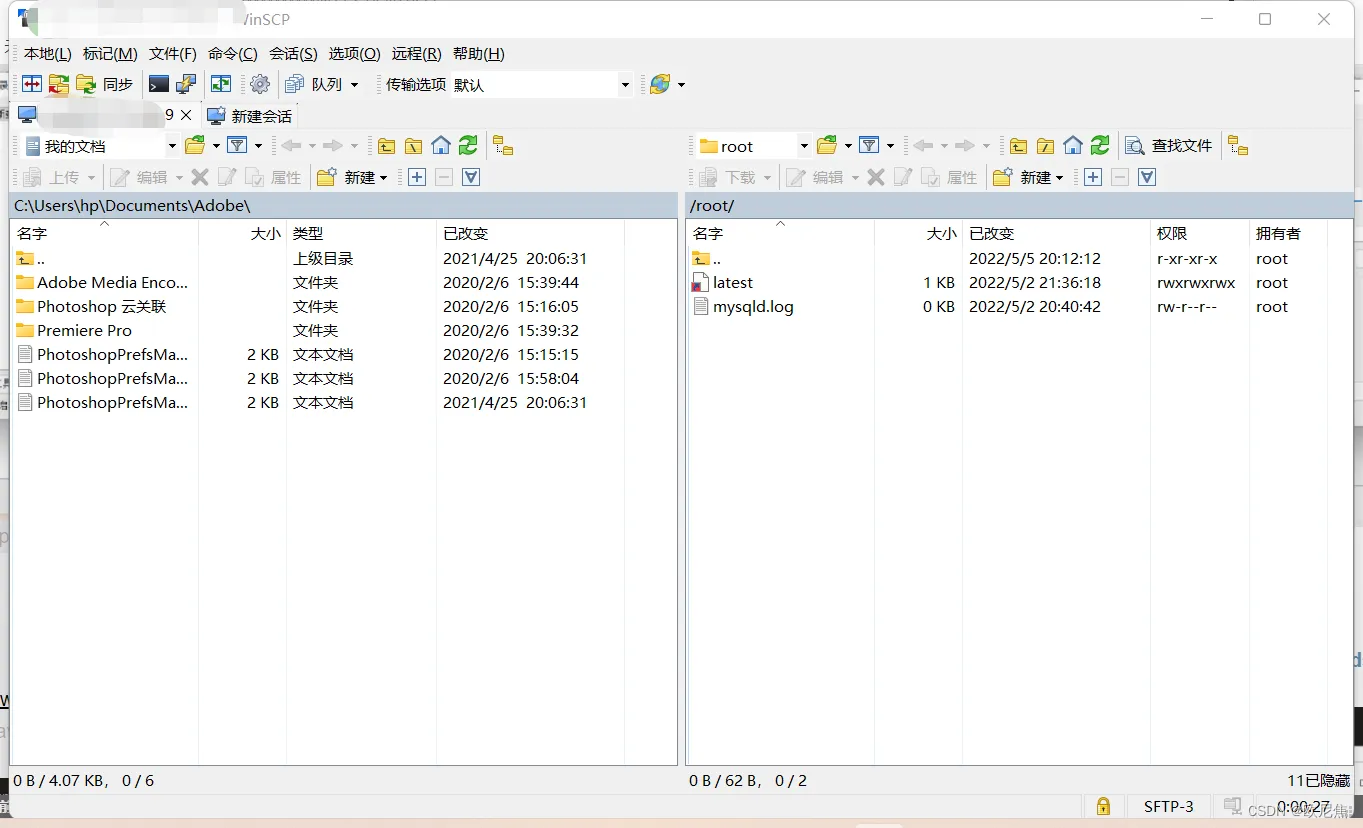
Task: Toggle the remote panel file filter
Action: tap(868, 145)
